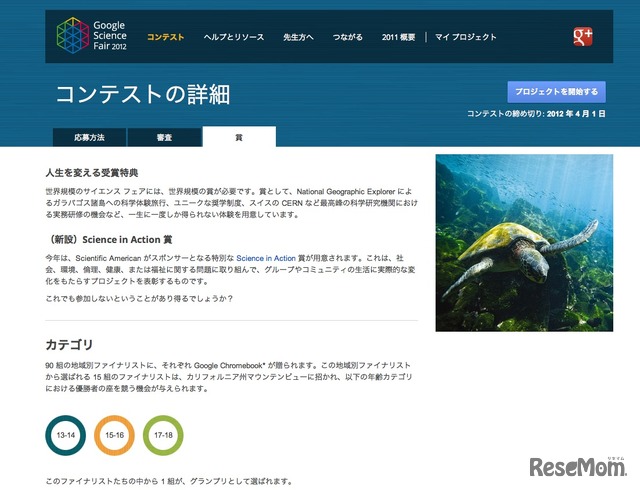Screen dimensions: 640x490
Task: Click the グランプリとして選ばれます sentence
Action: [x=169, y=481]
